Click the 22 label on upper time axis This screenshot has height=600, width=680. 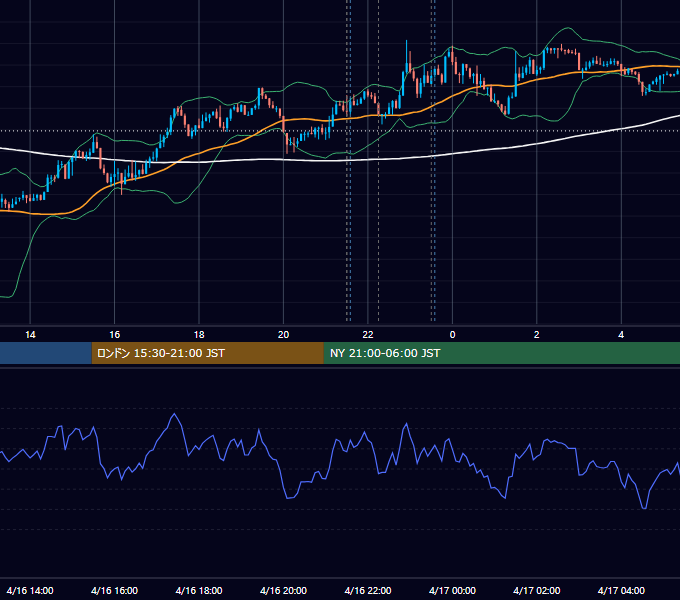point(368,335)
